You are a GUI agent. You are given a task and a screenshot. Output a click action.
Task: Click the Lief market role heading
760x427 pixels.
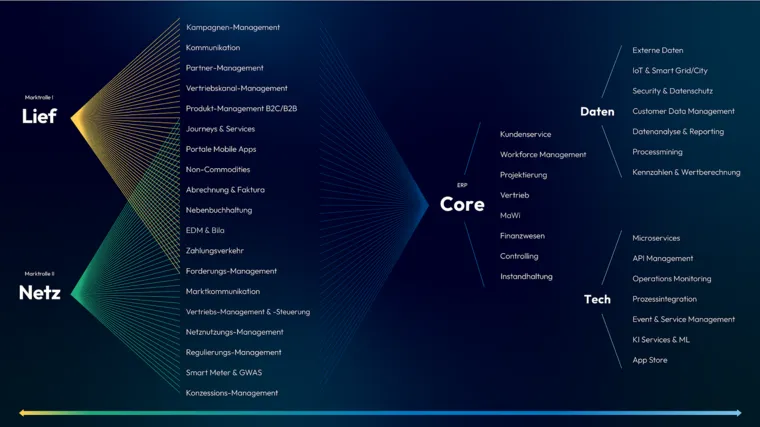39,116
